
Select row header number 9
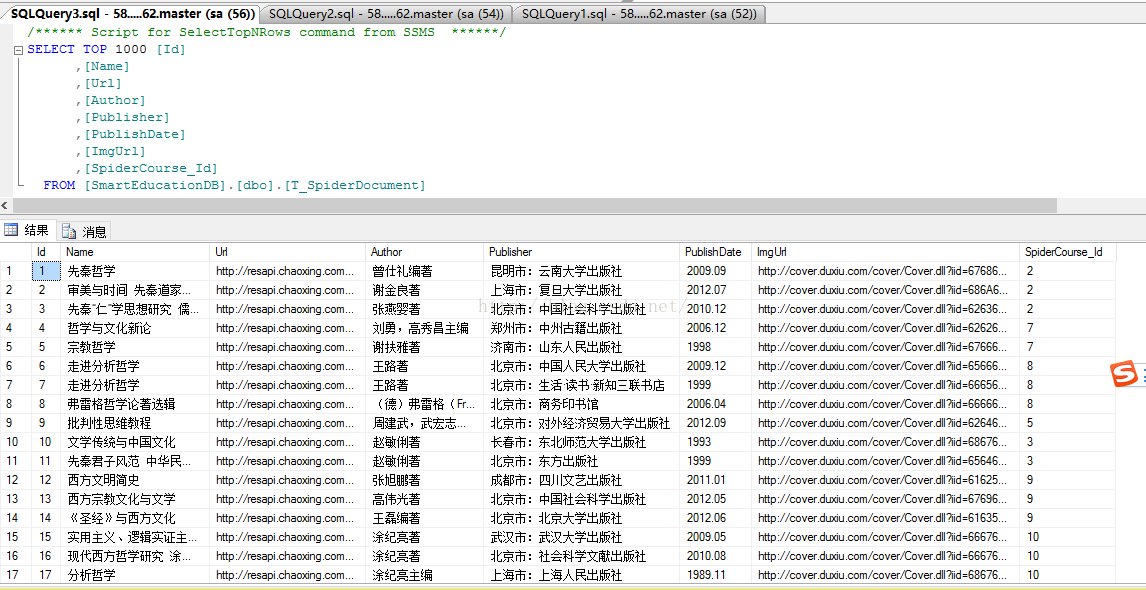(15, 423)
